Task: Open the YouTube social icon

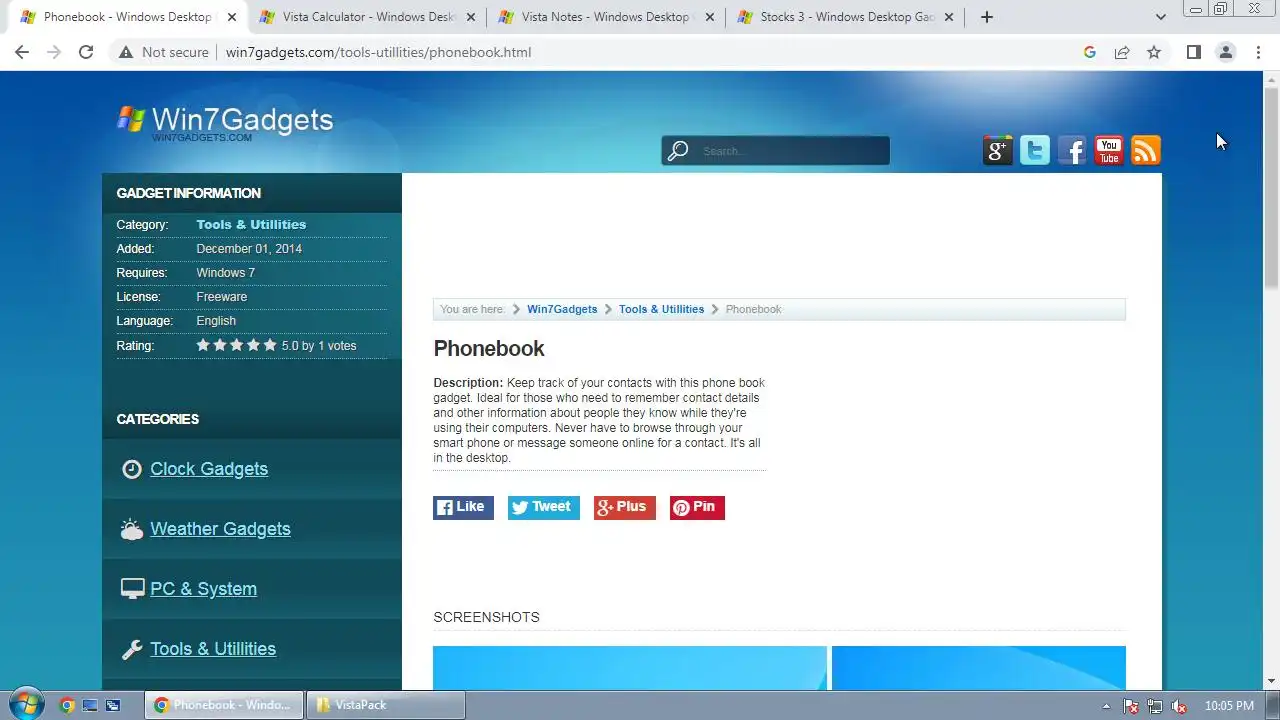Action: (x=1109, y=150)
